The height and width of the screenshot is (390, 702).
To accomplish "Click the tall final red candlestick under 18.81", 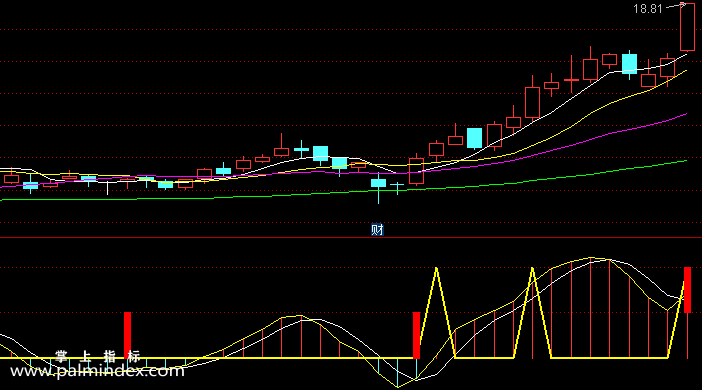I will (687, 27).
